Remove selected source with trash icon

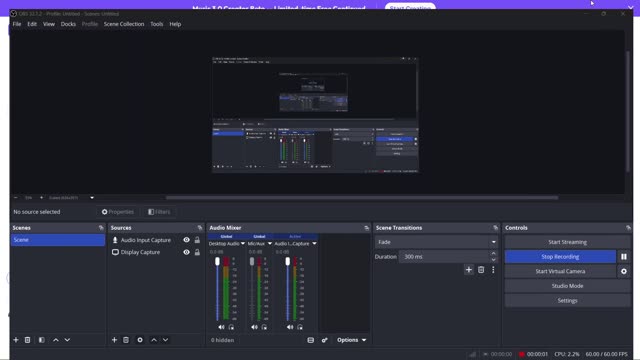coord(126,340)
